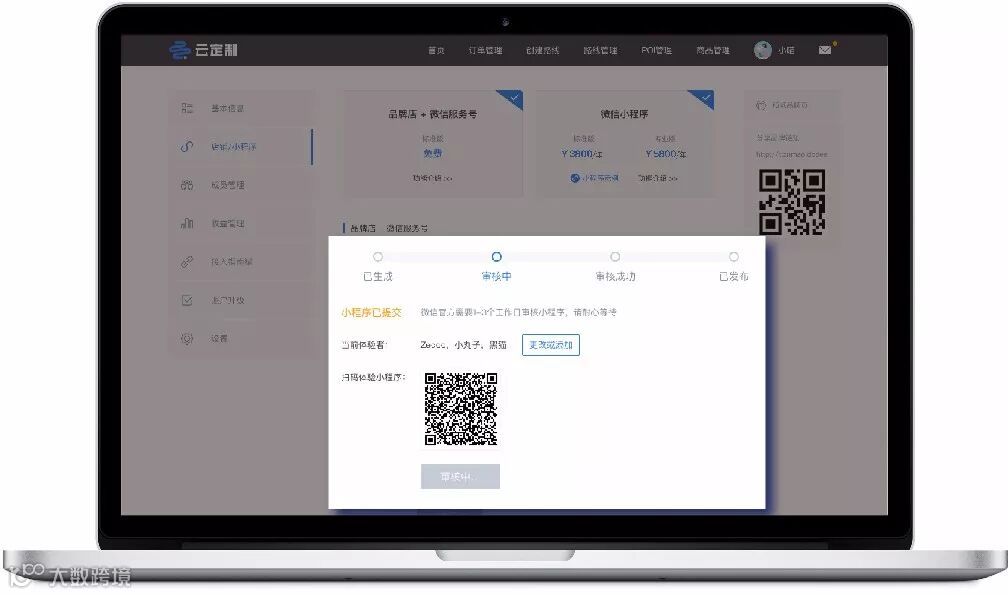1008x595 pixels.
Task: Select the 已生成 step circle
Action: 378,256
